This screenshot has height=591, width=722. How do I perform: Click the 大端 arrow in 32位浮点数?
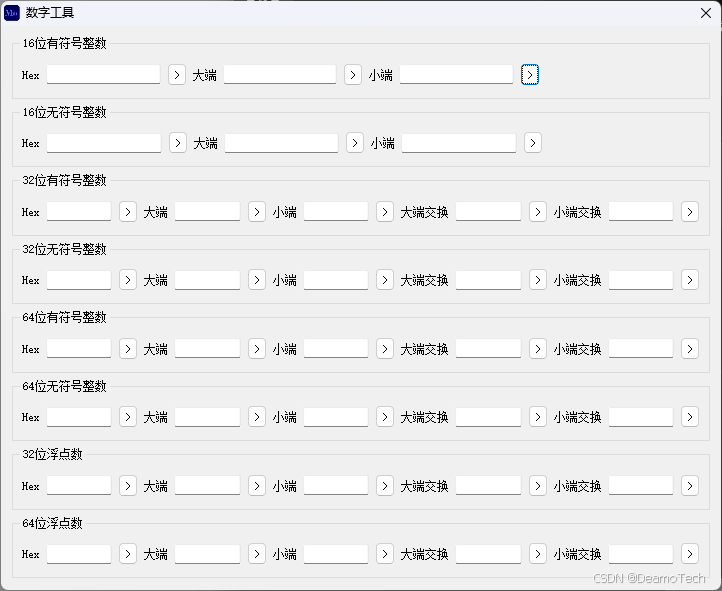click(x=257, y=486)
